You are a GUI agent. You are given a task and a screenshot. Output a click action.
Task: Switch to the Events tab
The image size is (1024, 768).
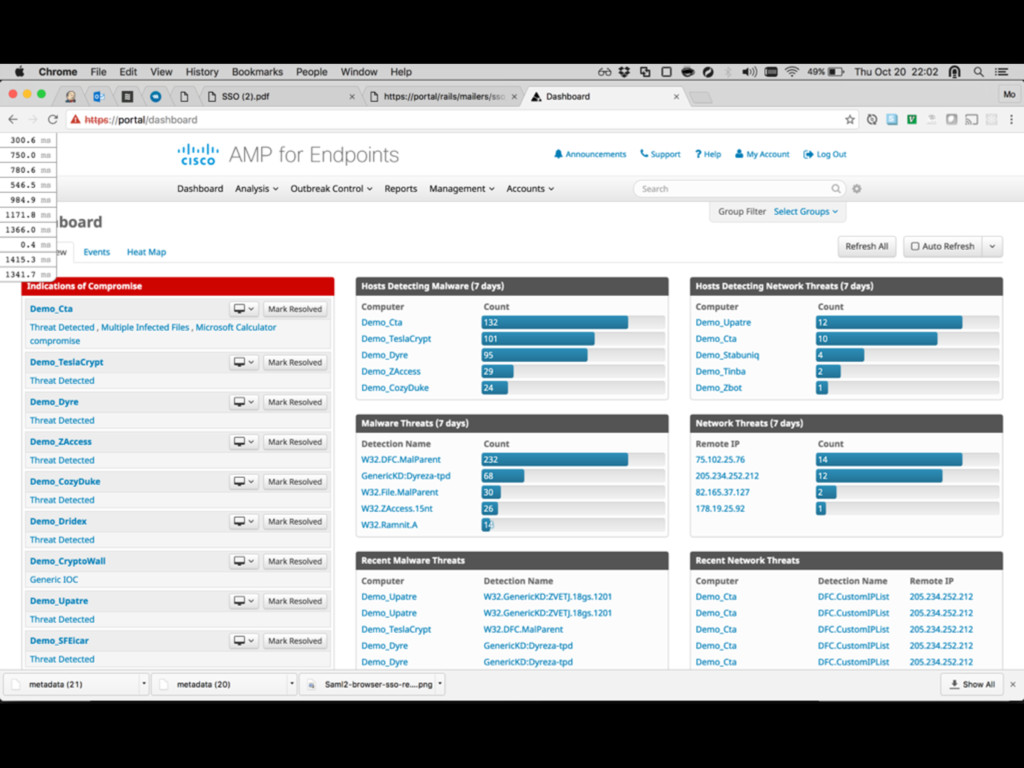pyautogui.click(x=97, y=252)
